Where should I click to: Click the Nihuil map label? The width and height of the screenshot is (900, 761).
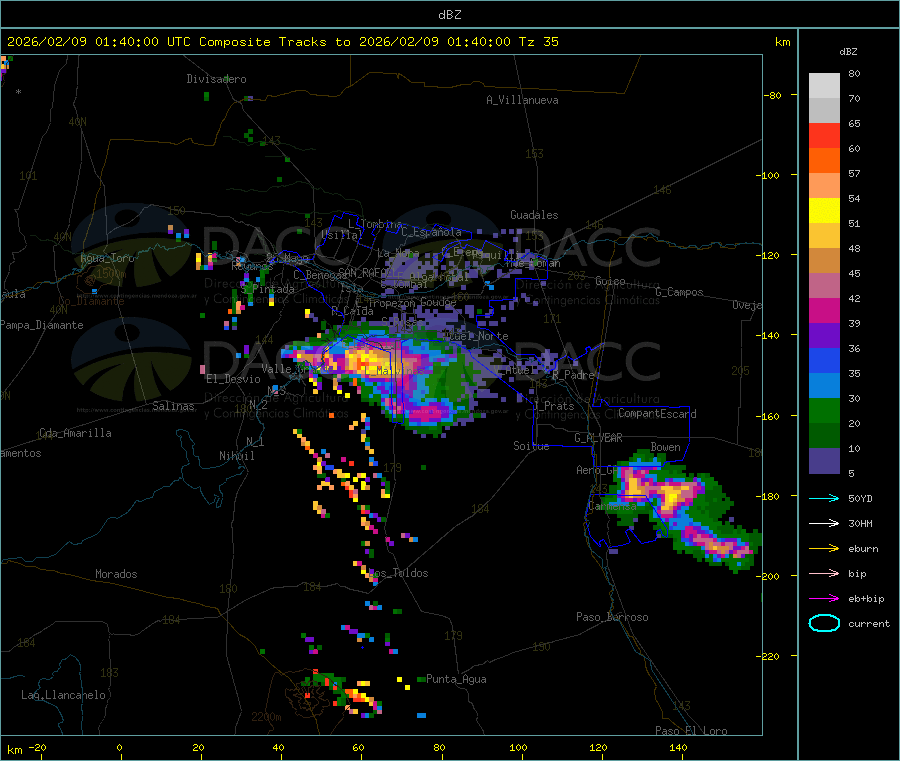click(237, 456)
